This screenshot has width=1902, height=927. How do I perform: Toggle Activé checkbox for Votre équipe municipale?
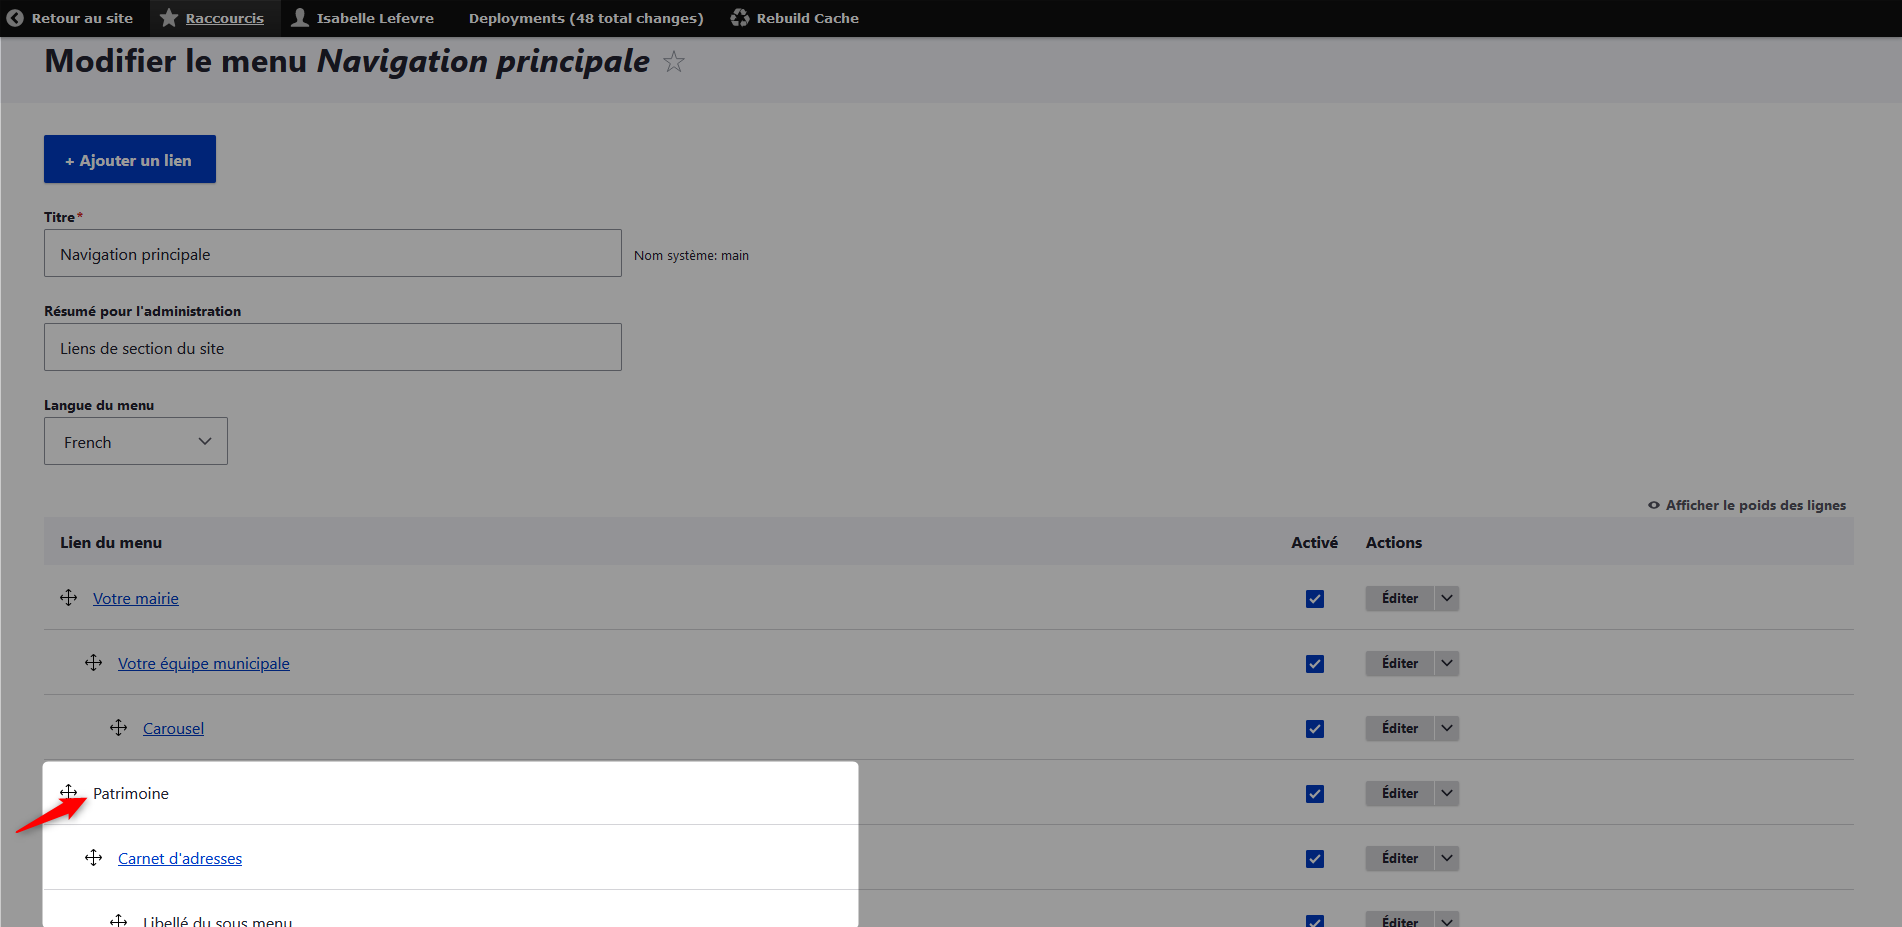[x=1315, y=664]
